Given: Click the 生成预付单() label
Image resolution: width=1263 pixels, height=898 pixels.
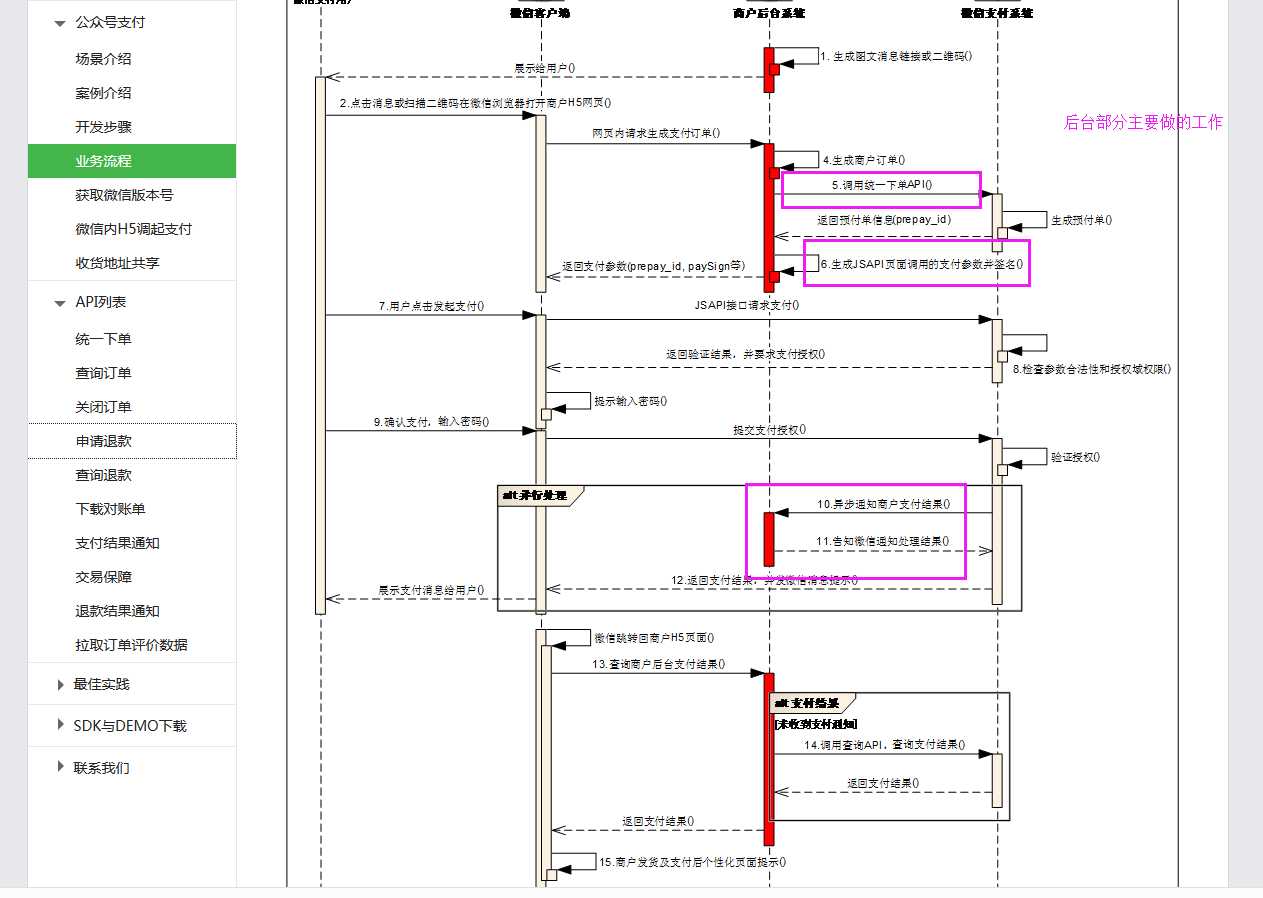Looking at the screenshot, I should [x=1081, y=220].
